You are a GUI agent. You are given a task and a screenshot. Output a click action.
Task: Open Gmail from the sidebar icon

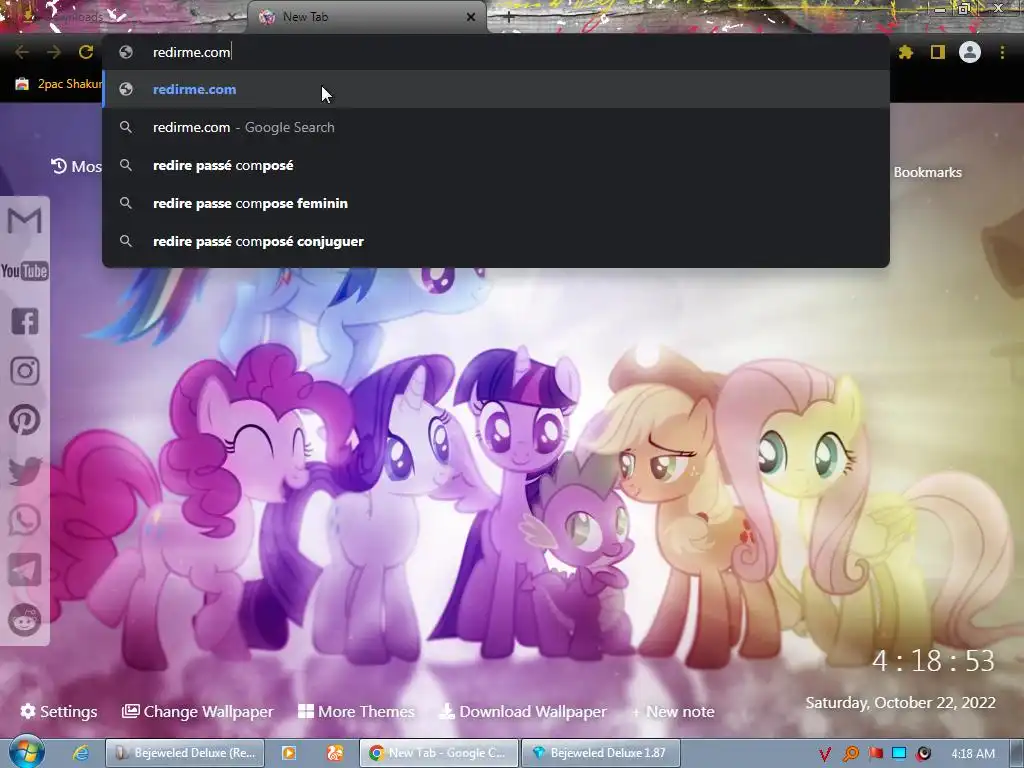click(25, 221)
